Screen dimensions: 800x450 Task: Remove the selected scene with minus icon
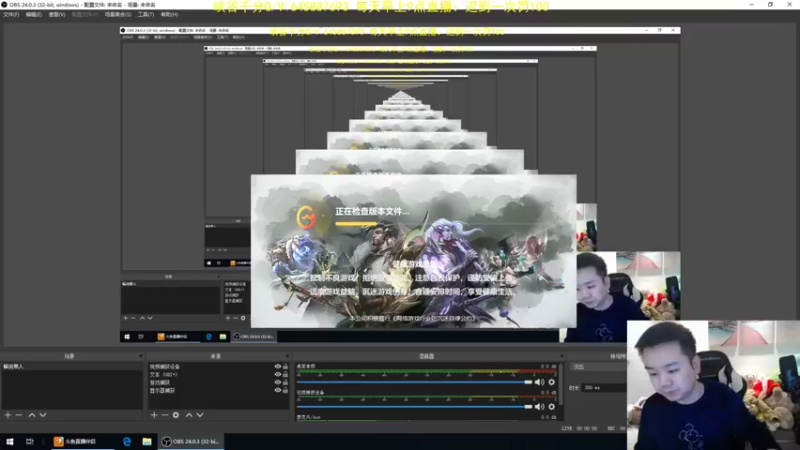(19, 415)
